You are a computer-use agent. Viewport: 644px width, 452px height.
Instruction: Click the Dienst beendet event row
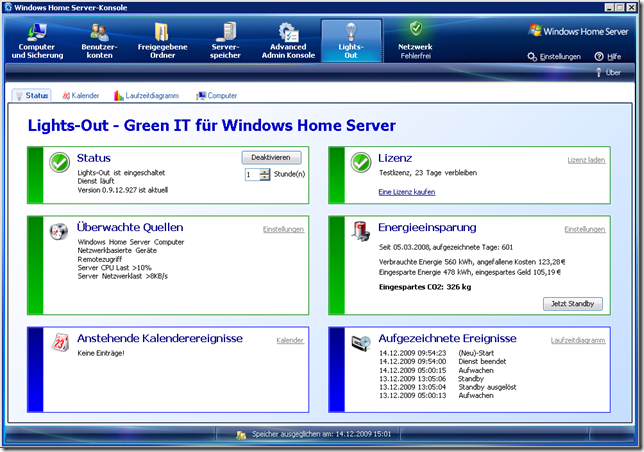tap(442, 362)
